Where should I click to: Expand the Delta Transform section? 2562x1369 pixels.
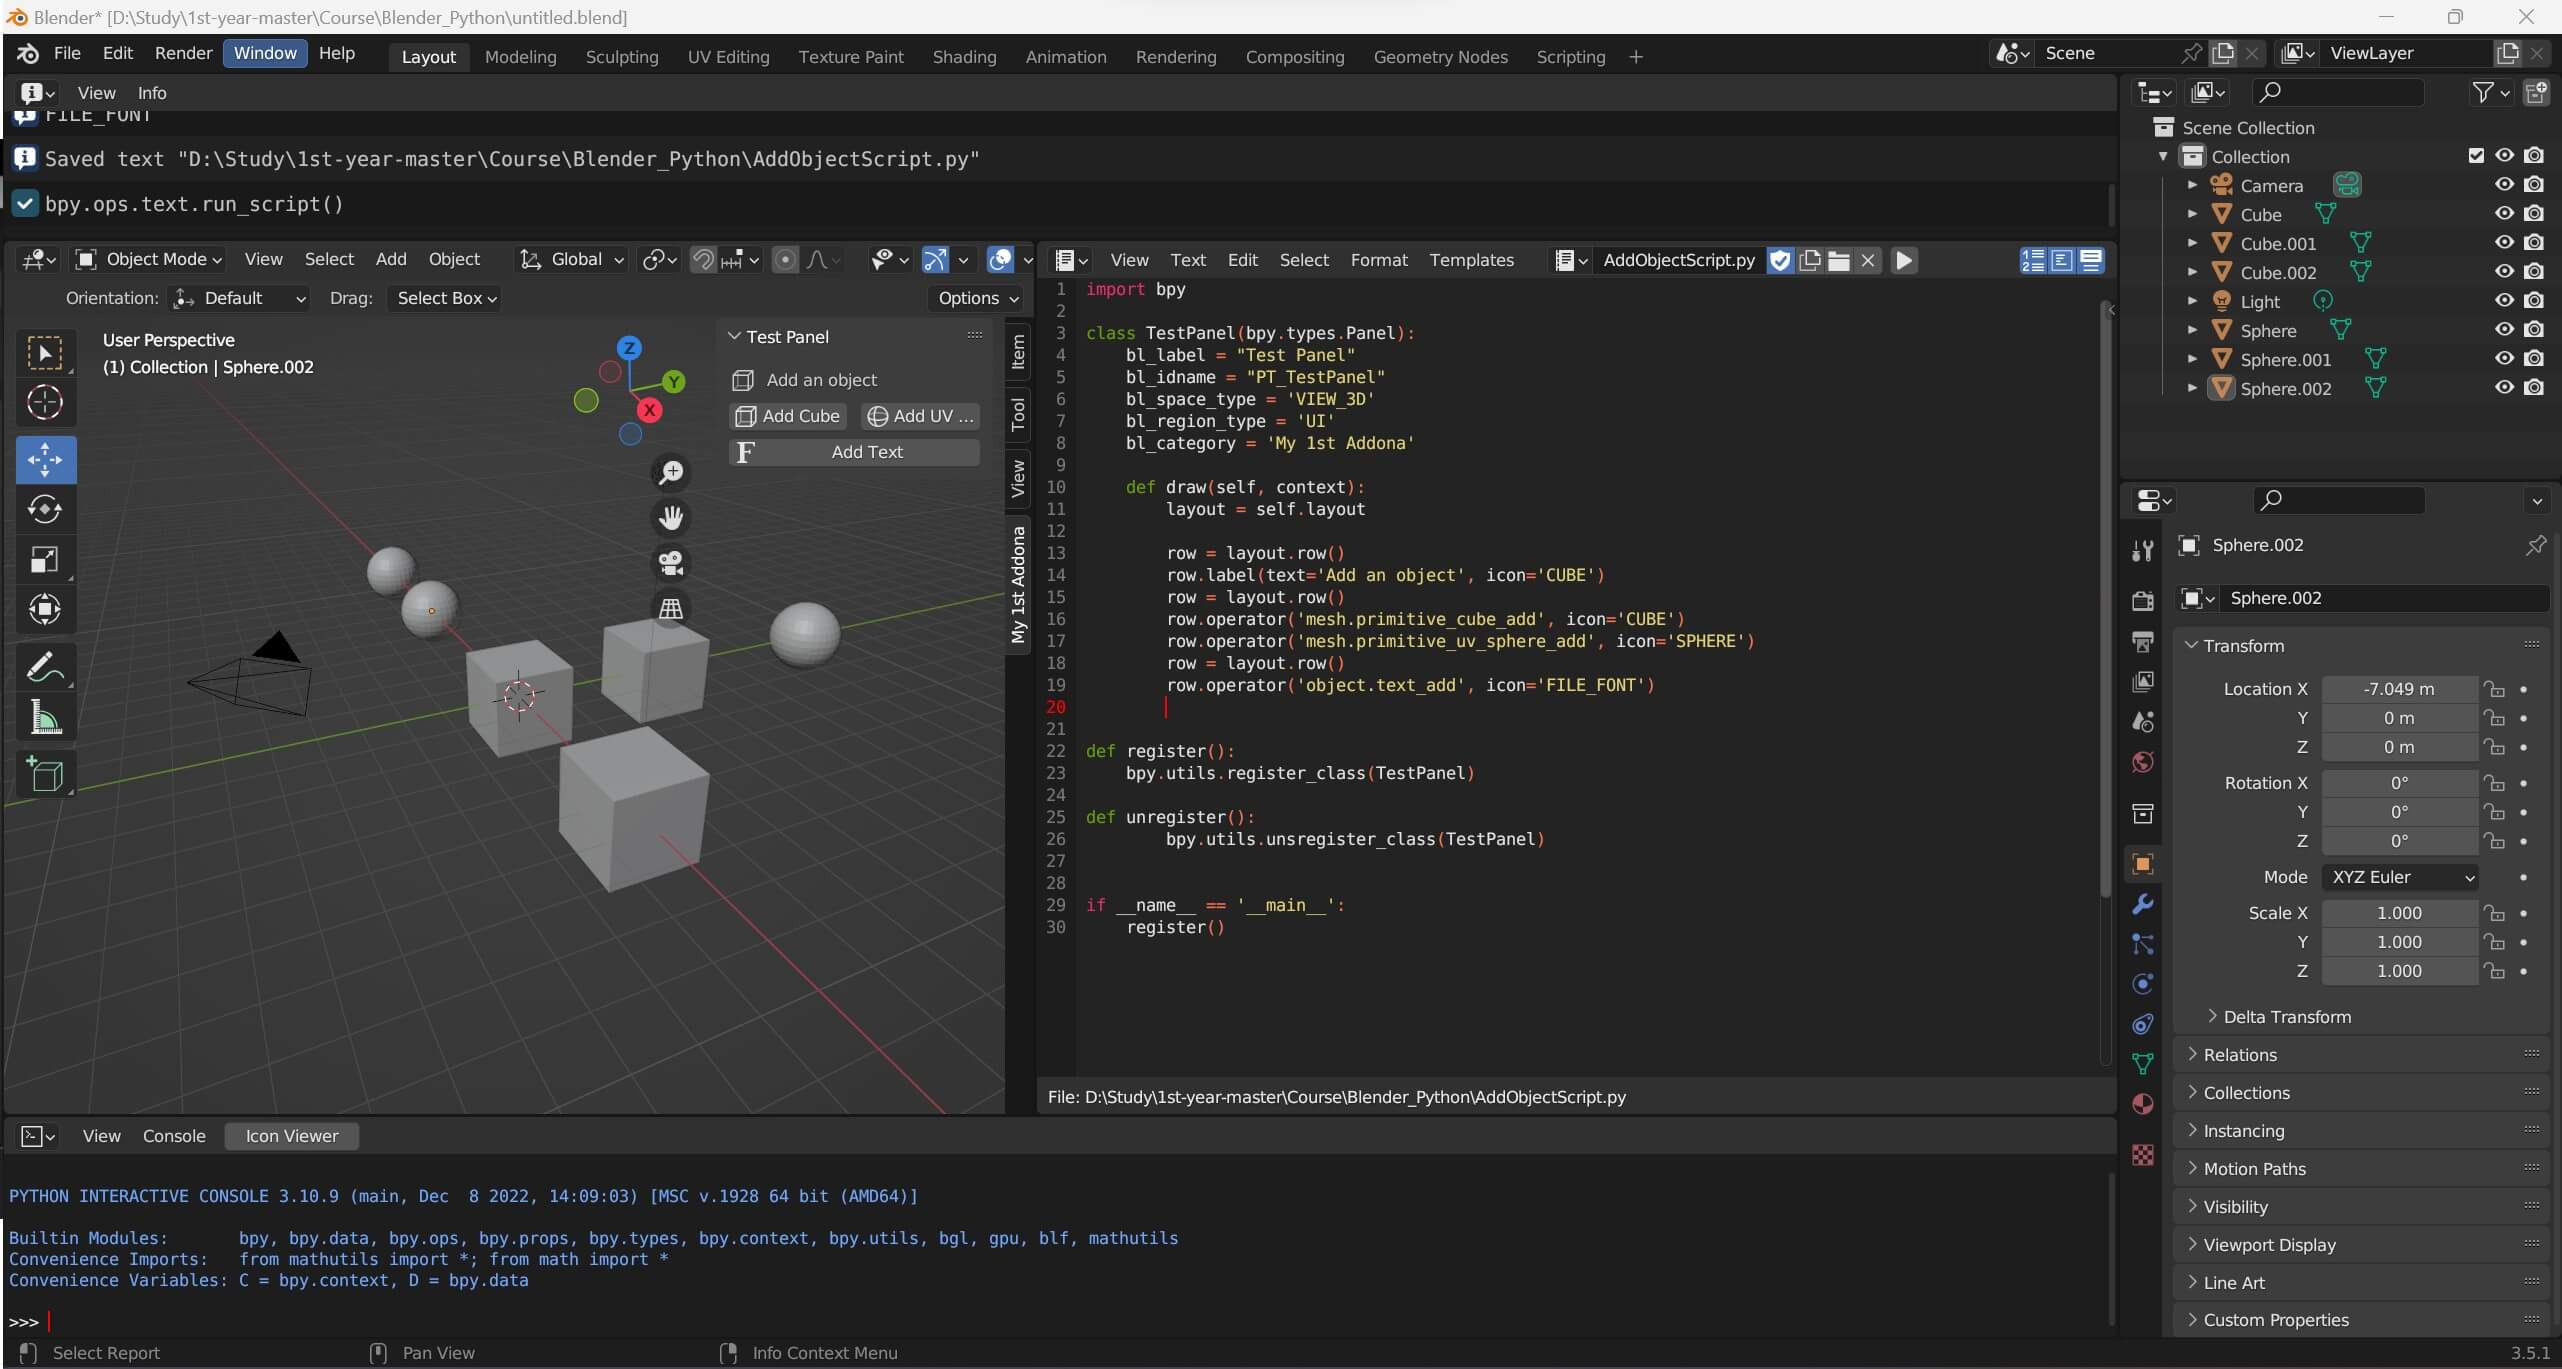2286,1017
